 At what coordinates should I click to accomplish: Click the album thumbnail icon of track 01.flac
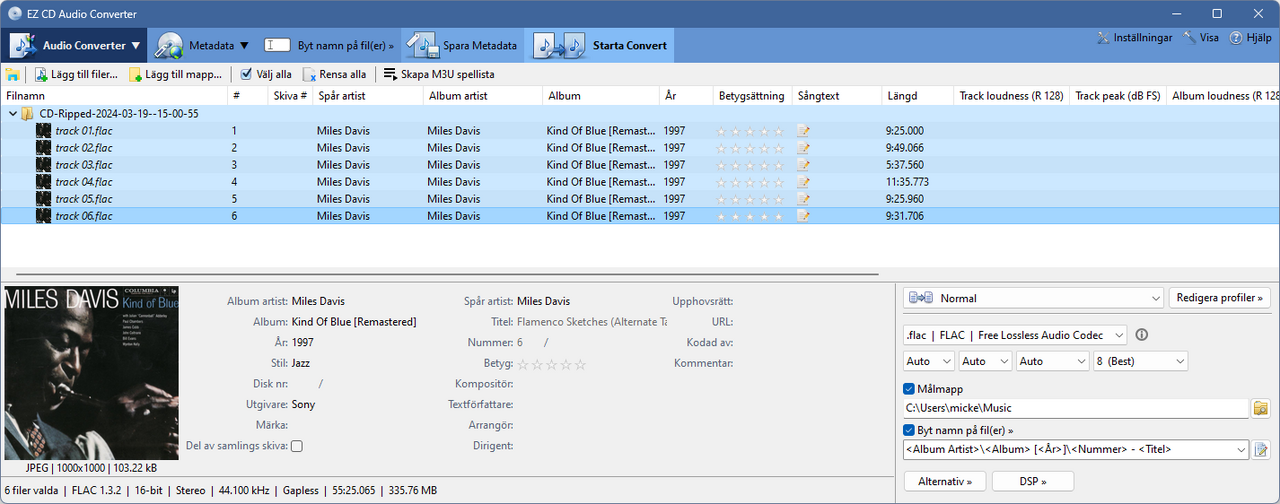point(43,131)
